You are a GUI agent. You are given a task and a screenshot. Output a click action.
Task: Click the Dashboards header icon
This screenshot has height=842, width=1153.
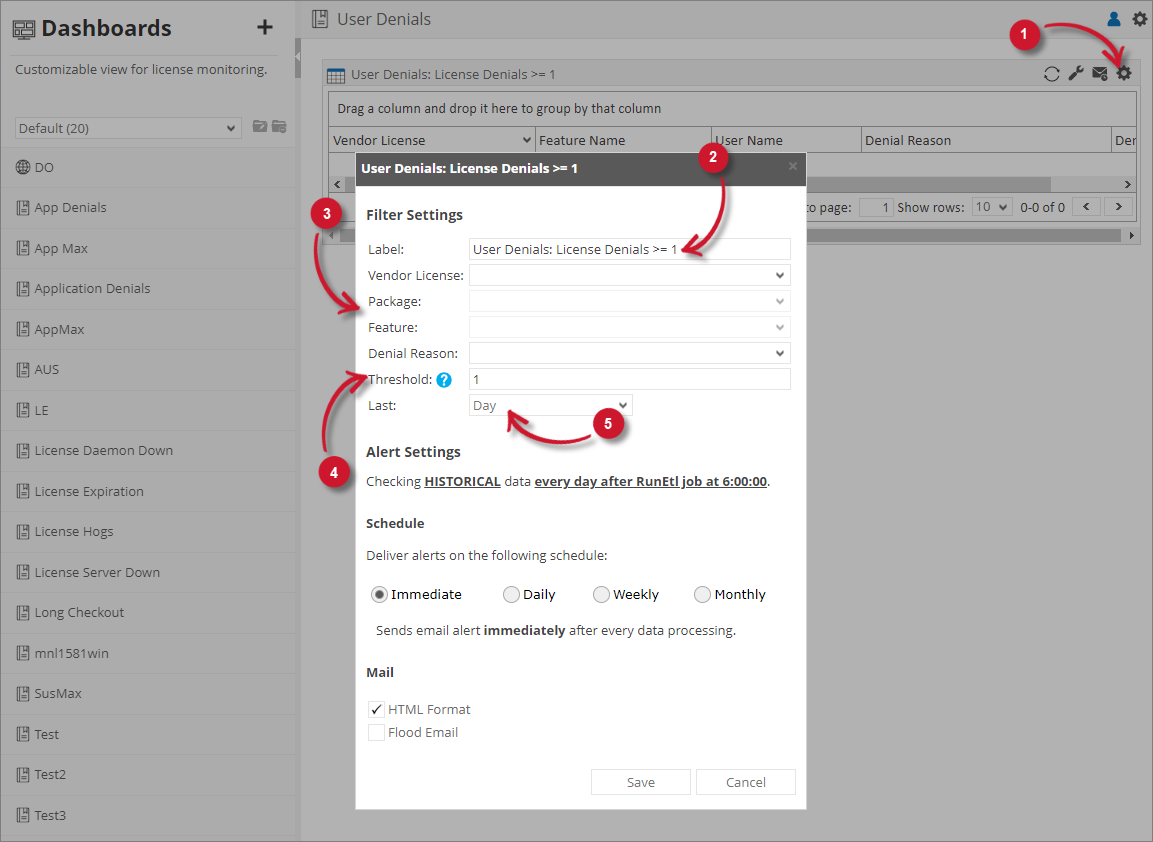pyautogui.click(x=24, y=29)
